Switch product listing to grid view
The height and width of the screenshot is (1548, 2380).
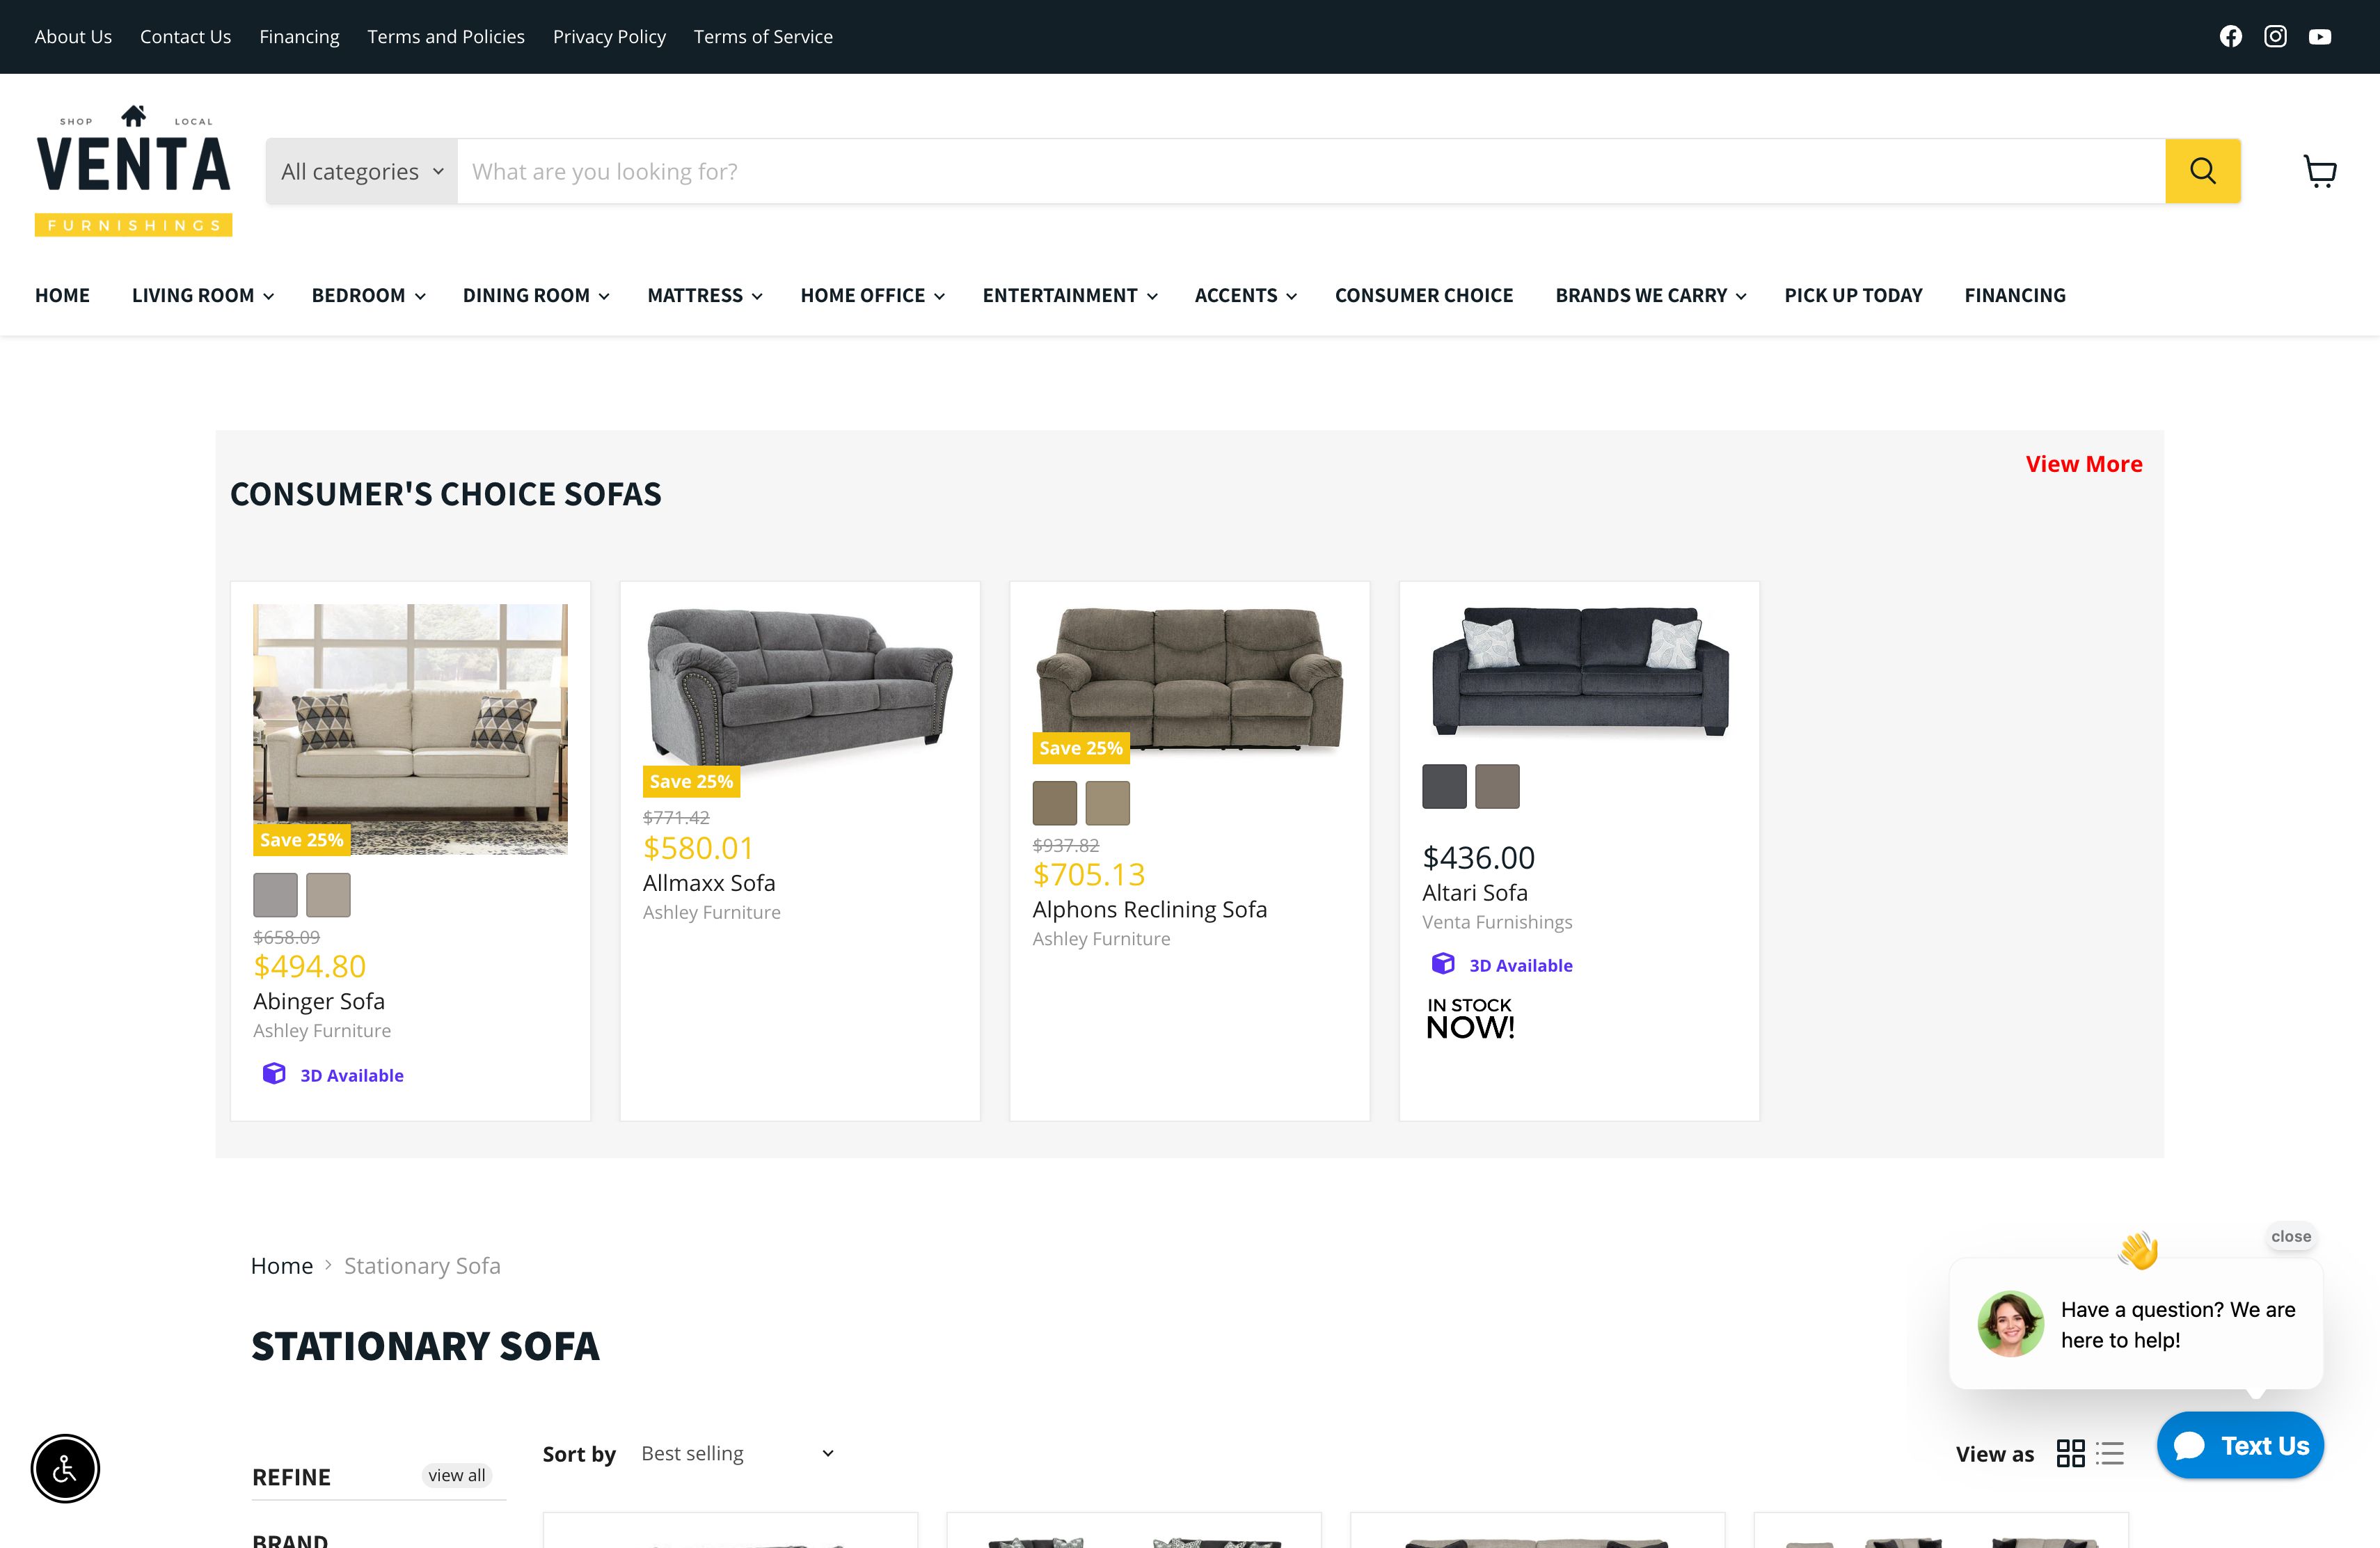pos(2071,1453)
